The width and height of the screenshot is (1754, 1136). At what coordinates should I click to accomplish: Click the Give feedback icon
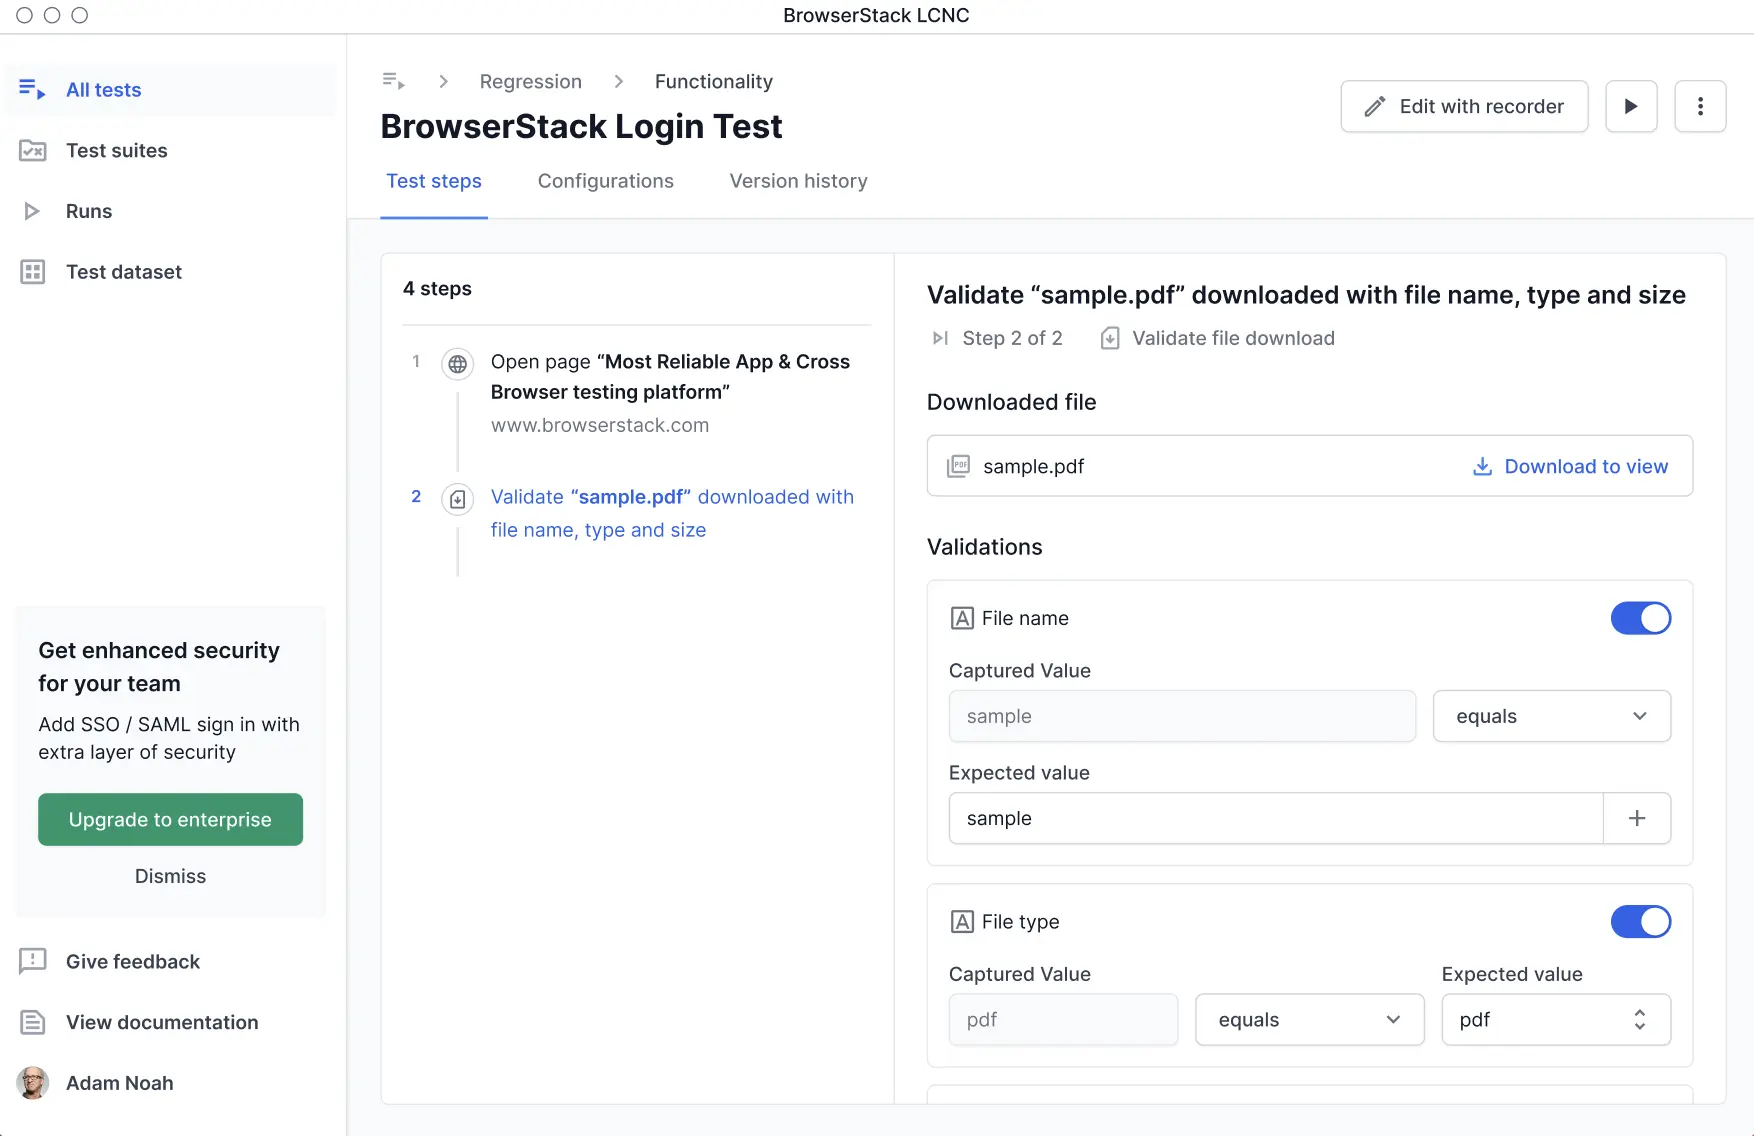point(33,962)
